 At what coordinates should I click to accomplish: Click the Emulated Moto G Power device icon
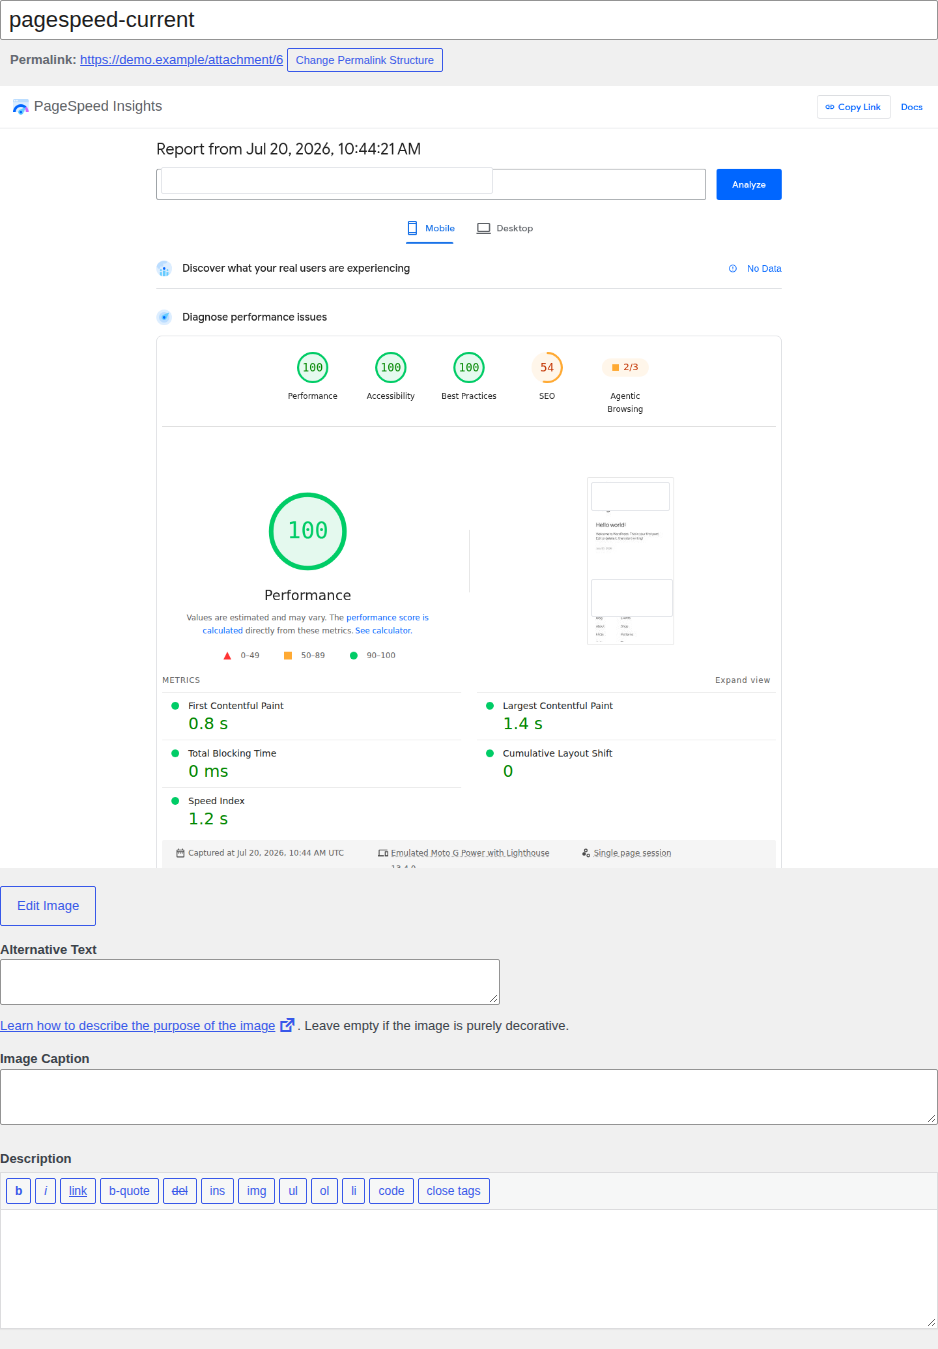[x=383, y=853]
